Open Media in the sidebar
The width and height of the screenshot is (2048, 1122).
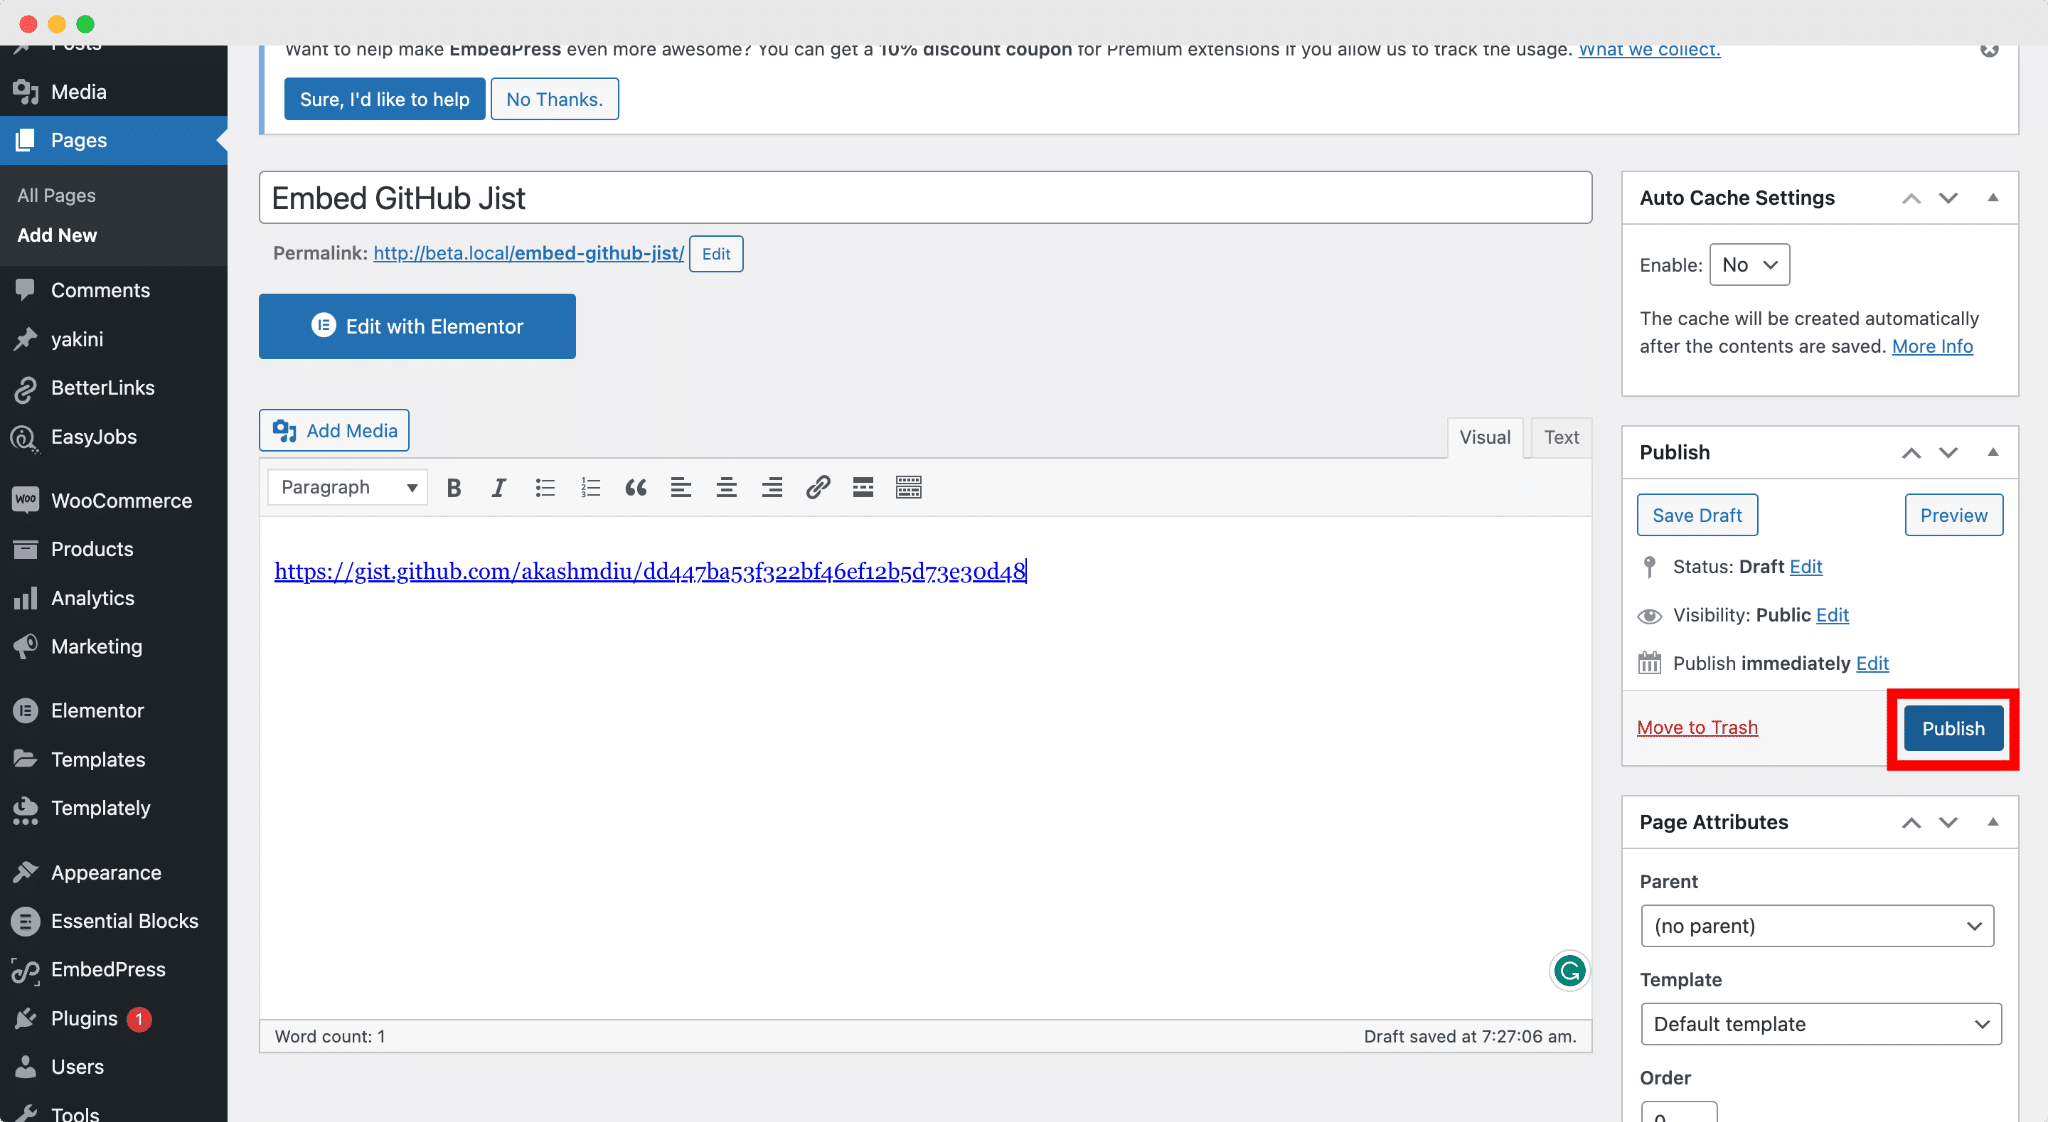point(114,92)
